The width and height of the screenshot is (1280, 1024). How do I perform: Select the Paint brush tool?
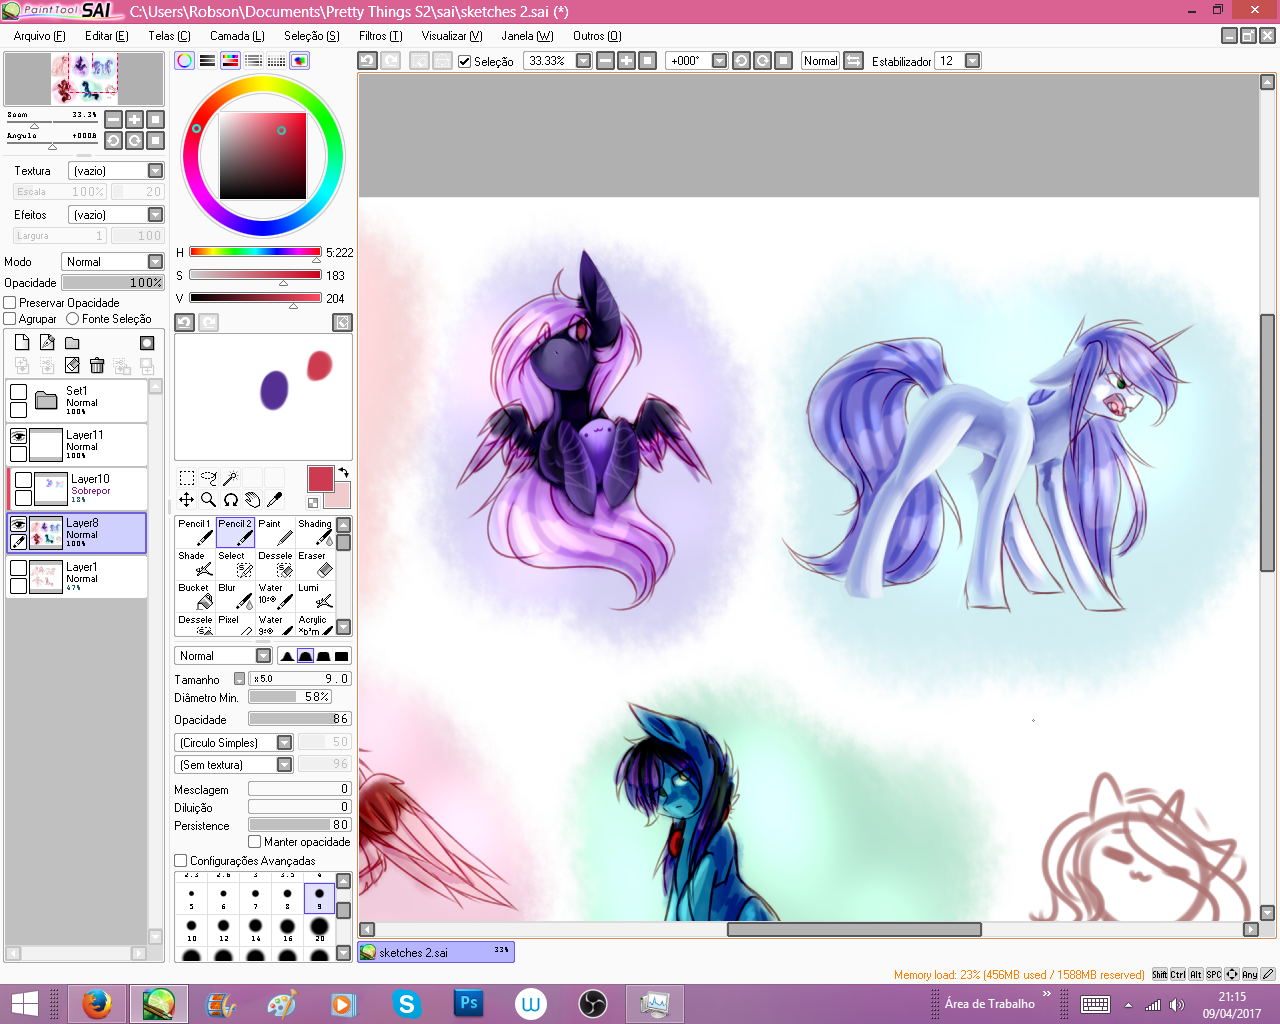[x=275, y=533]
